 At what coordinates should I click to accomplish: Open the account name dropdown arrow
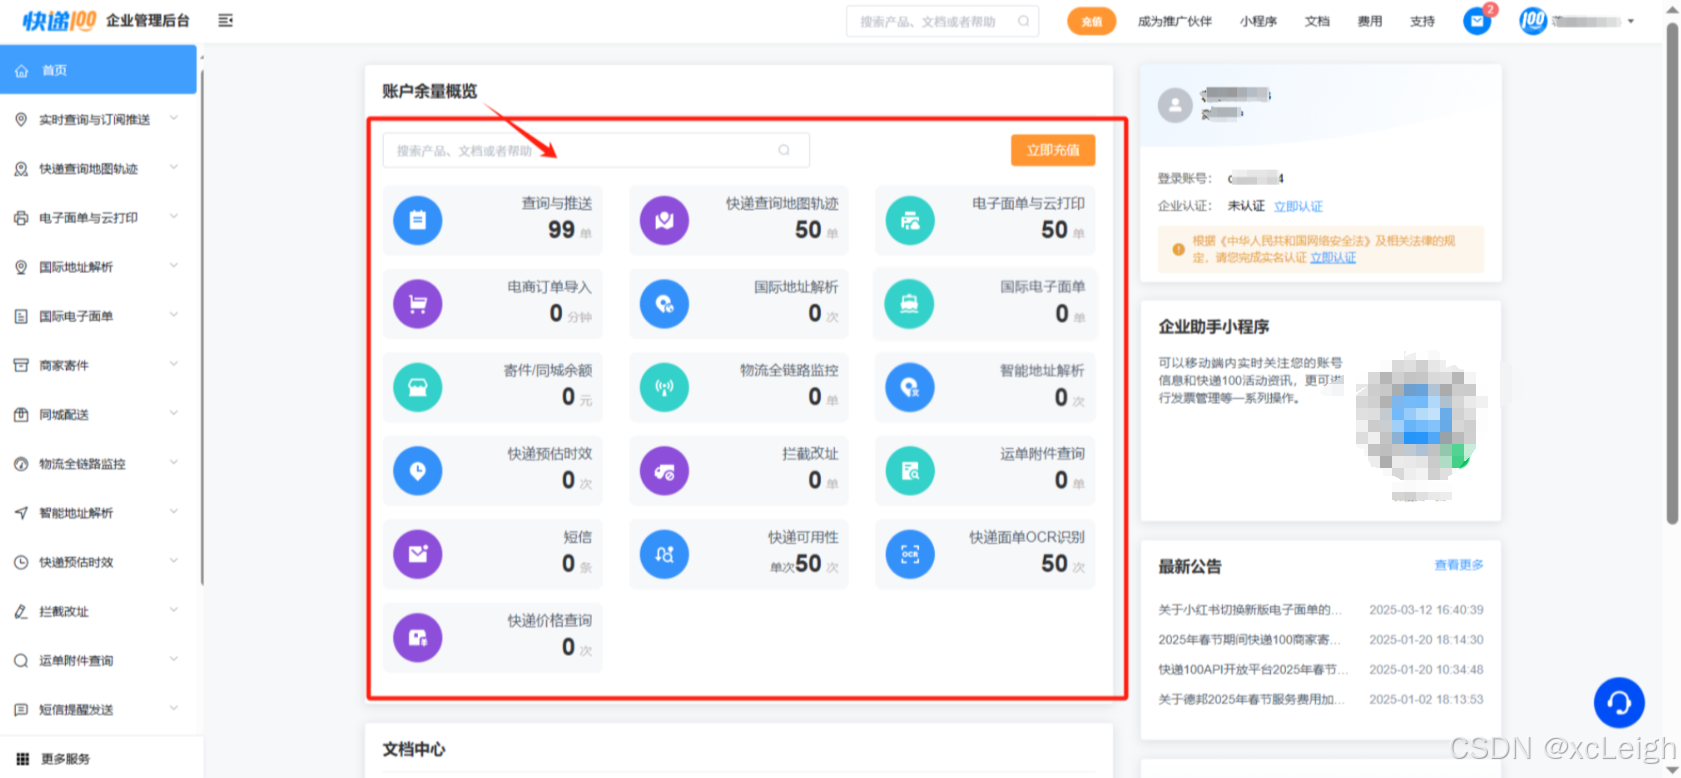(x=1631, y=21)
